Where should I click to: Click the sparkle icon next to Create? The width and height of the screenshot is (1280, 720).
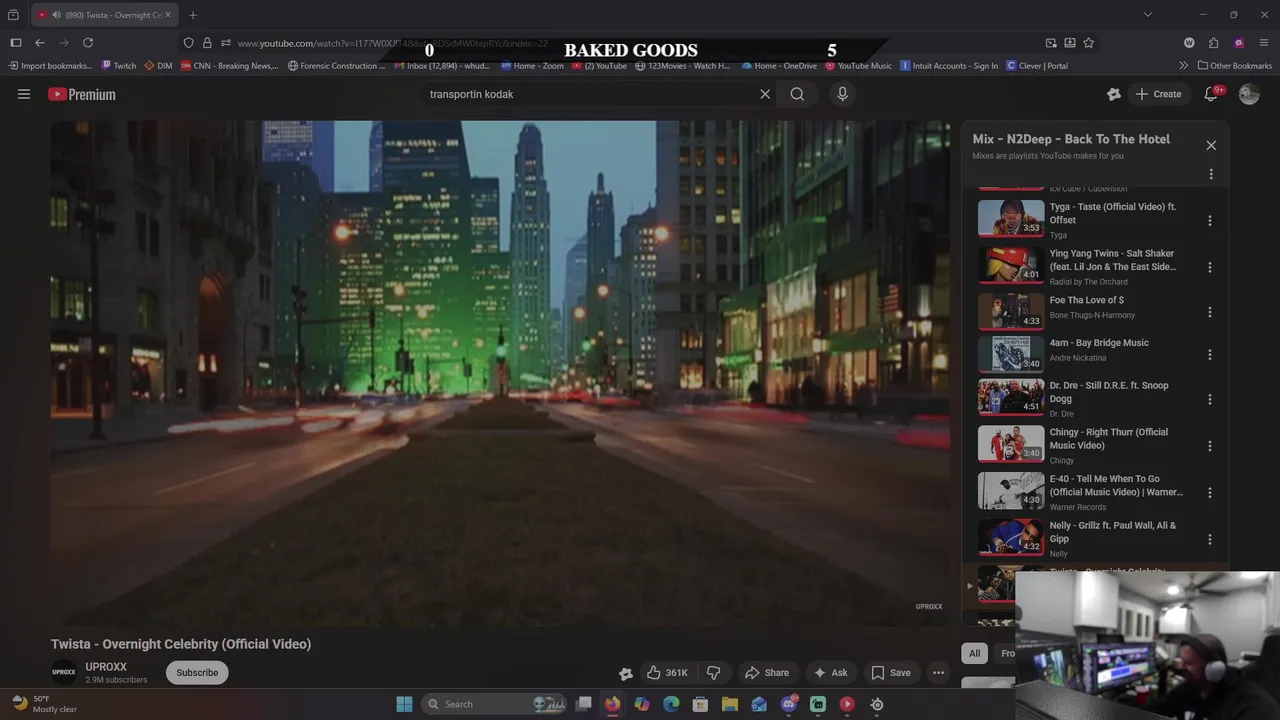pos(1114,94)
